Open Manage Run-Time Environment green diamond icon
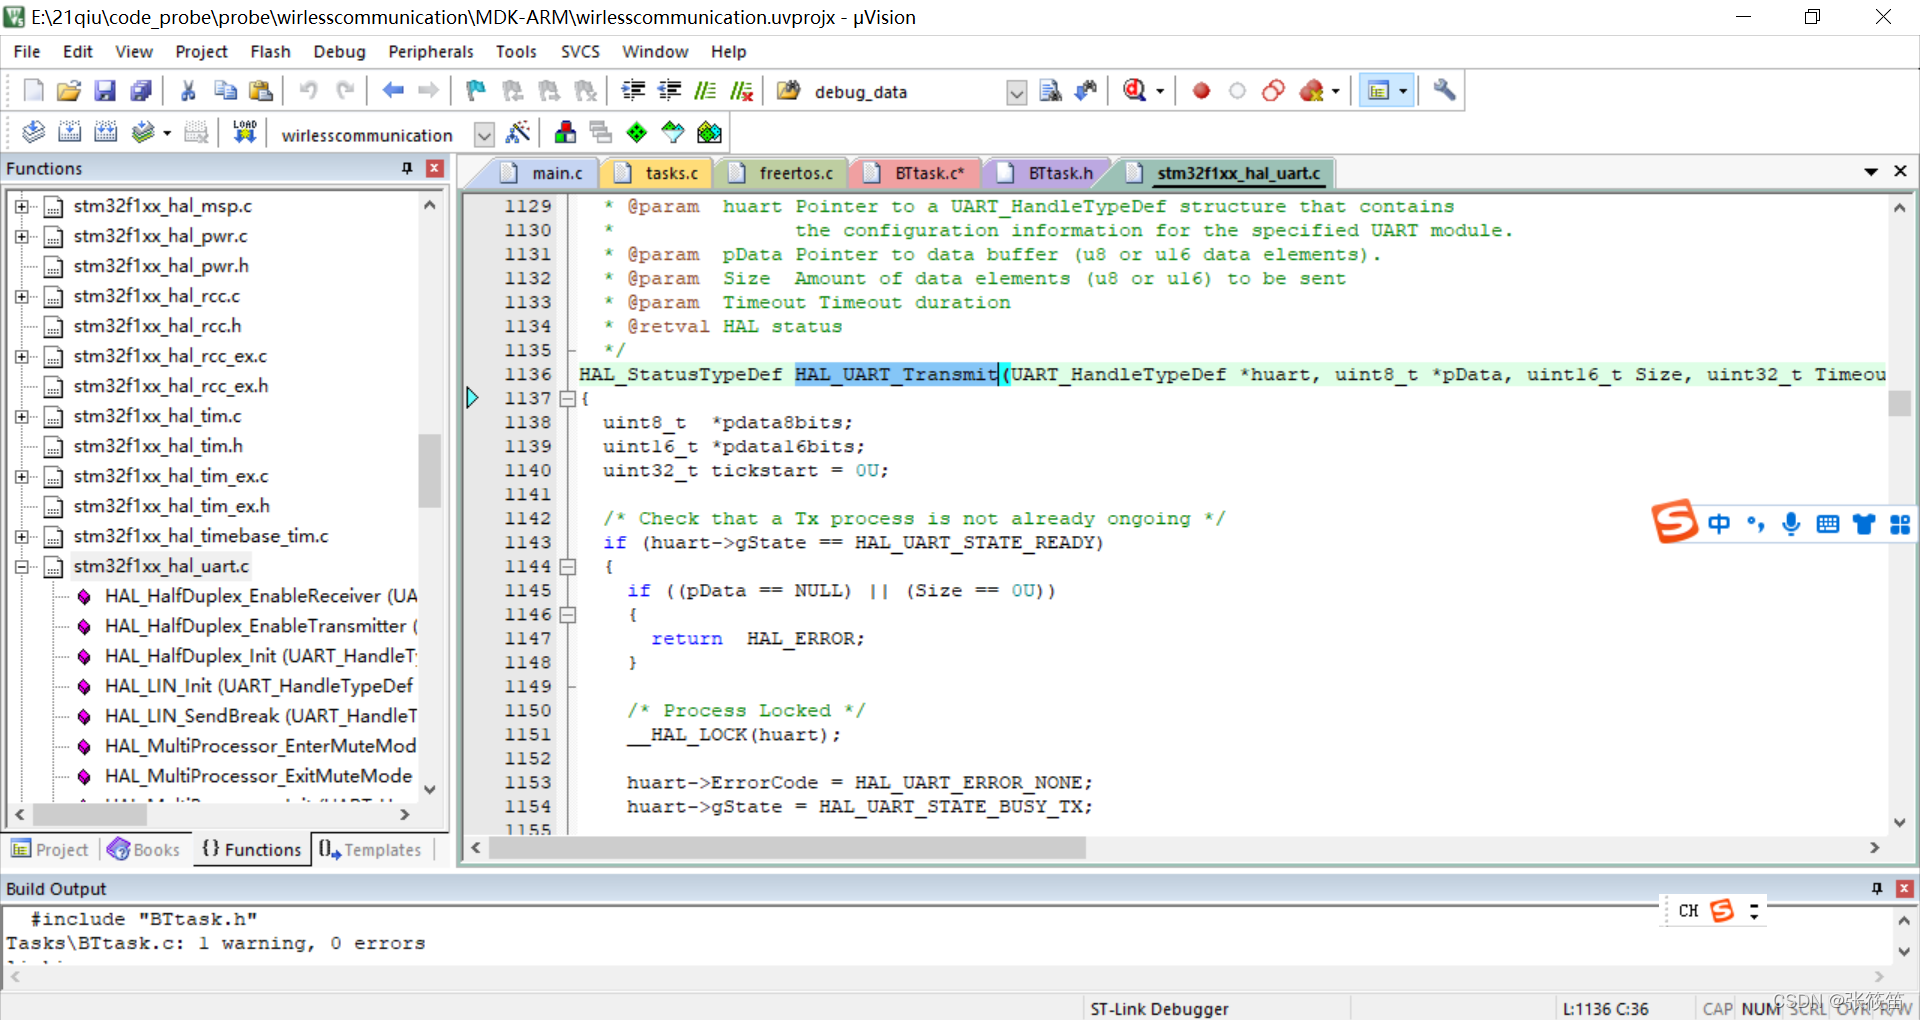 point(637,132)
